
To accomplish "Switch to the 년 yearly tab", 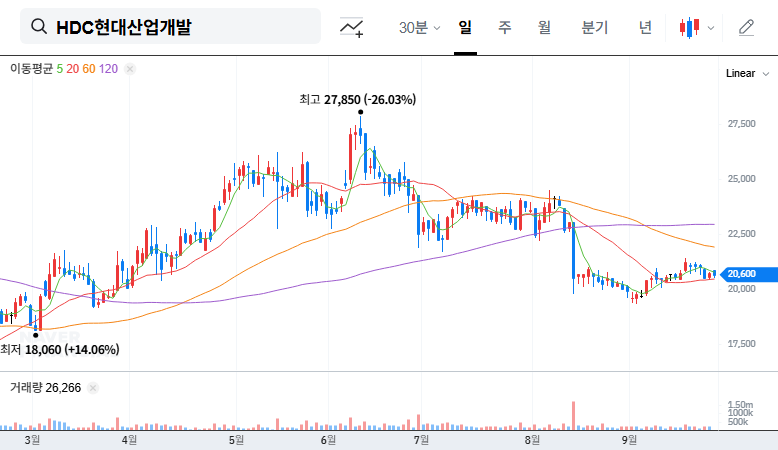I will (645, 27).
